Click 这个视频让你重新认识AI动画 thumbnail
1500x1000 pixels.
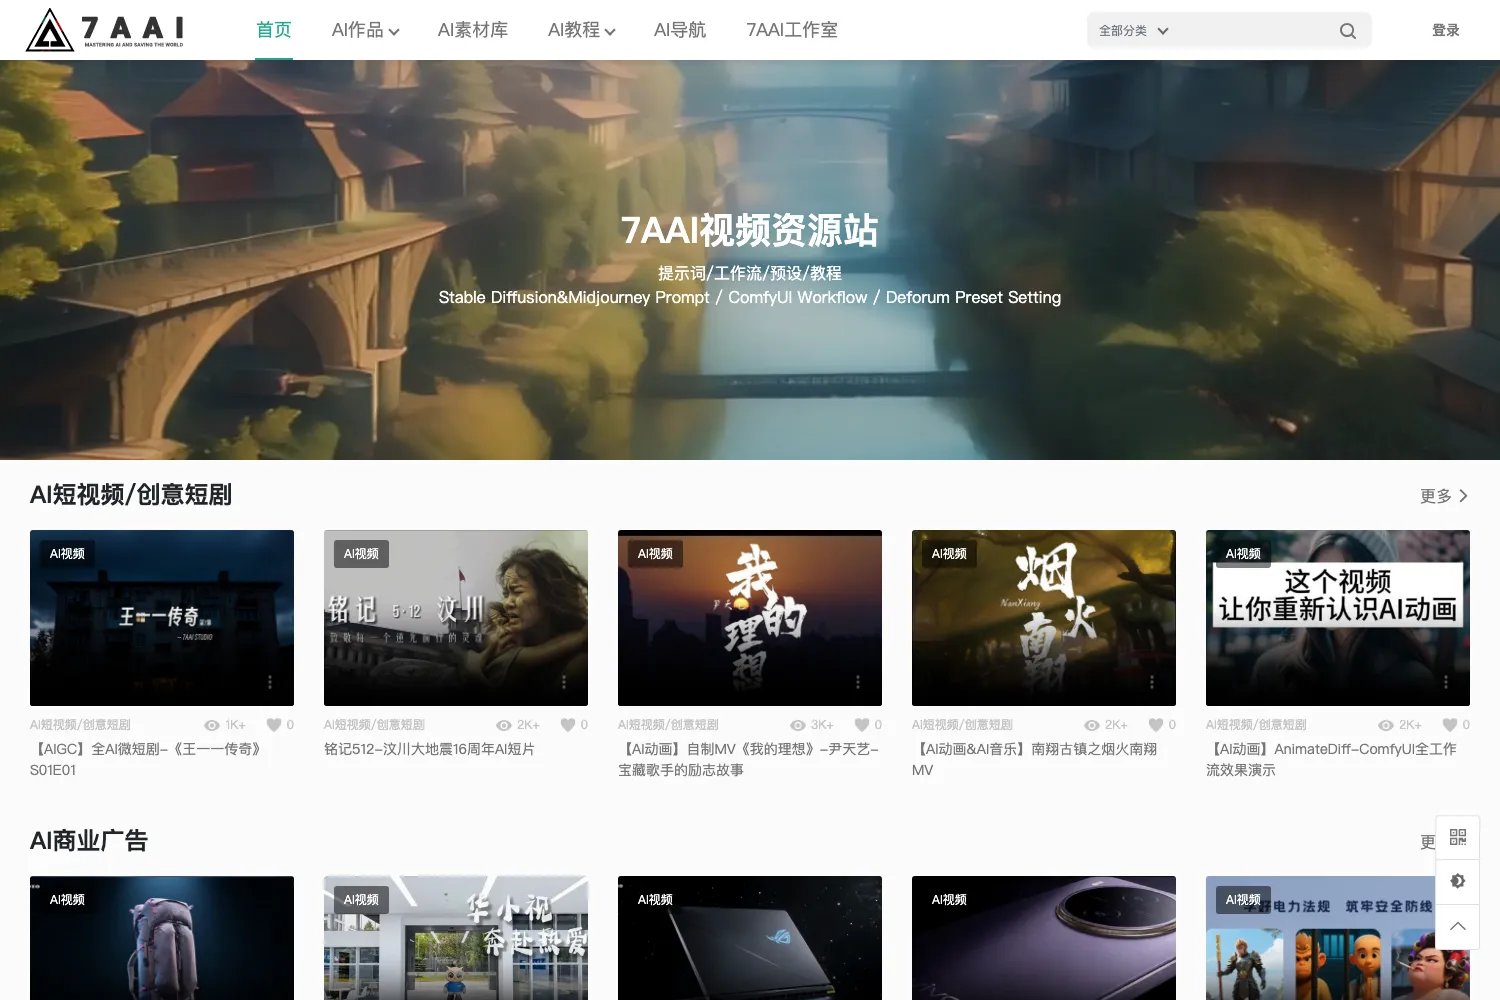click(x=1338, y=618)
